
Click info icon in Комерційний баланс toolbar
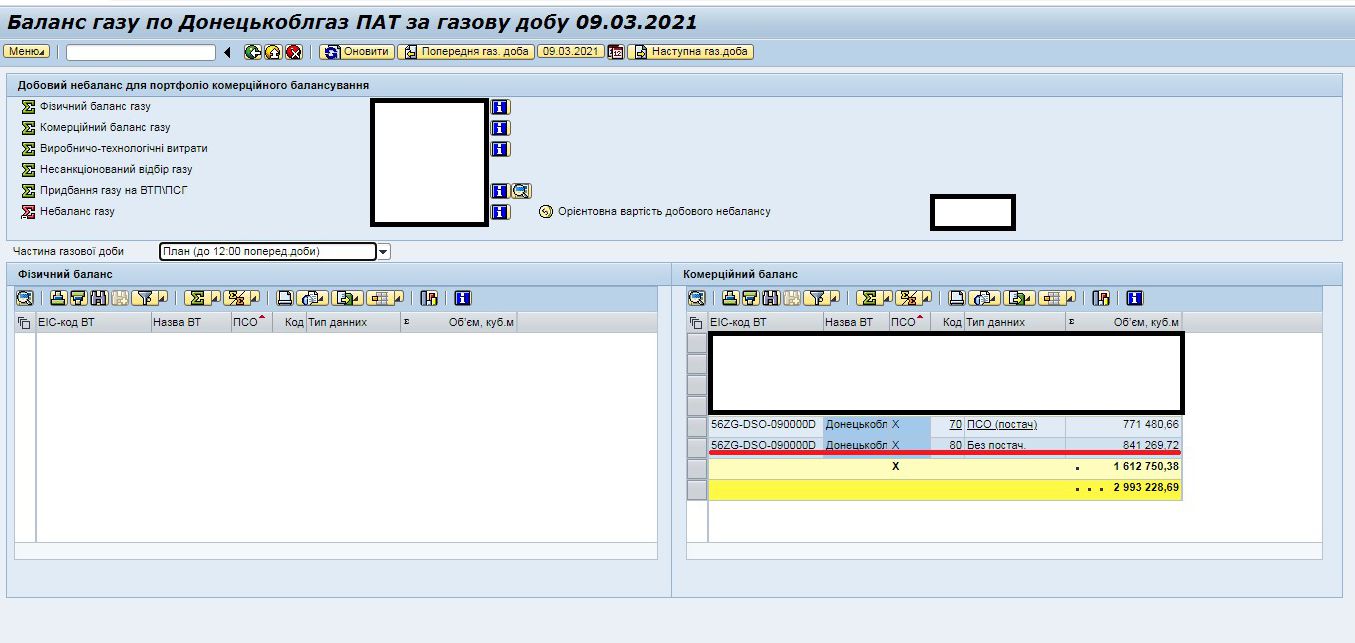point(1135,298)
